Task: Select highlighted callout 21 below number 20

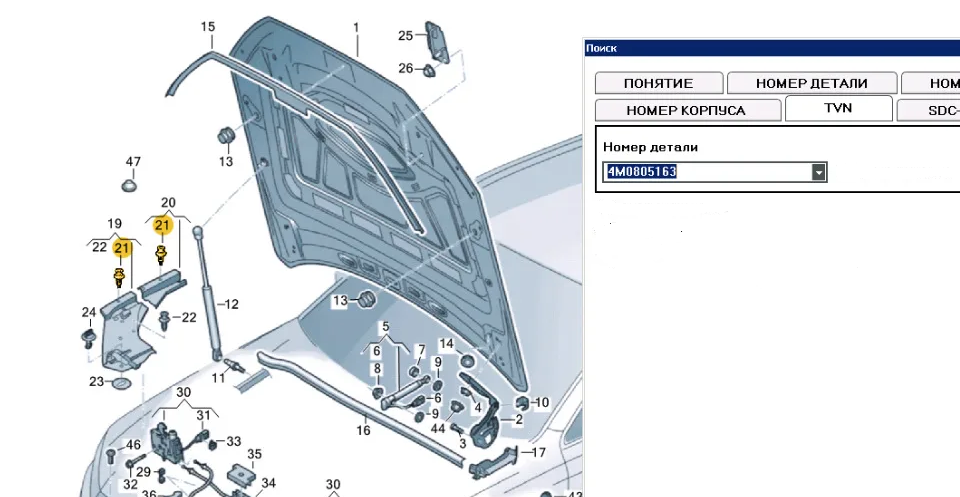Action: click(x=162, y=226)
